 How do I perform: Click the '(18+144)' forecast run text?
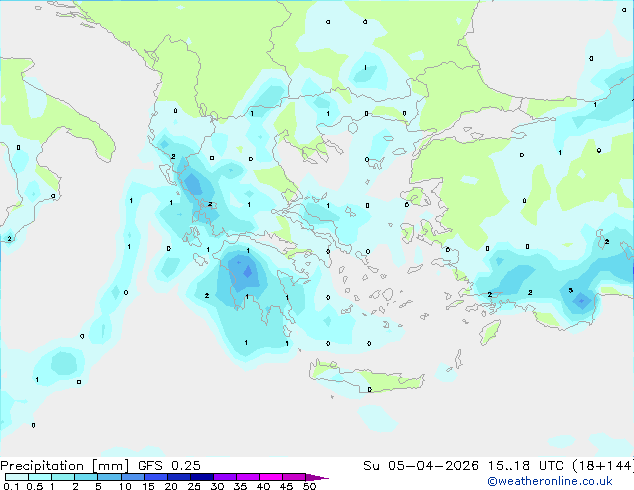(603, 466)
